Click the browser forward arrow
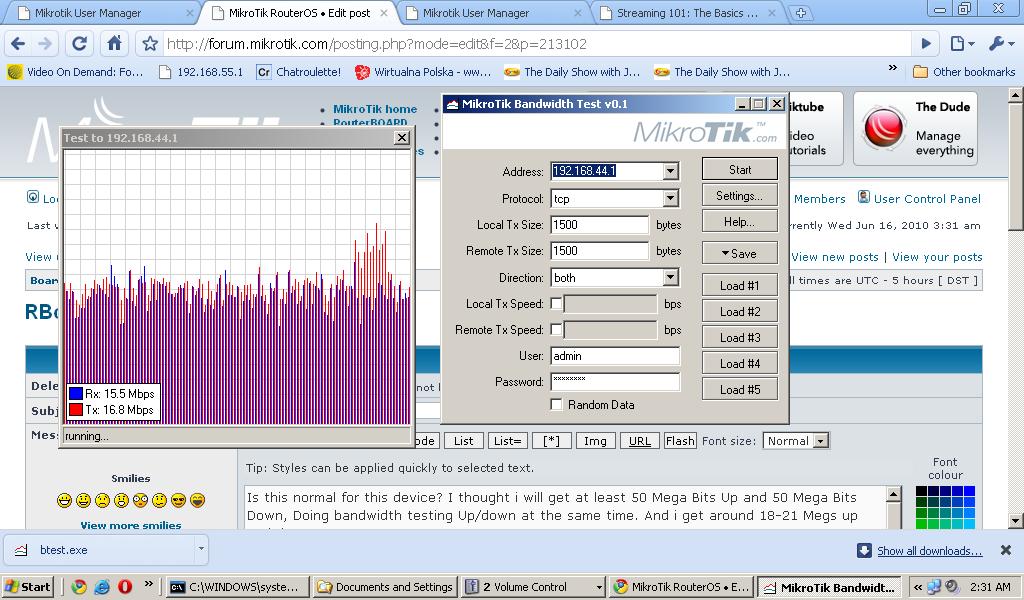Screen dimensions: 1024x600 (x=45, y=44)
